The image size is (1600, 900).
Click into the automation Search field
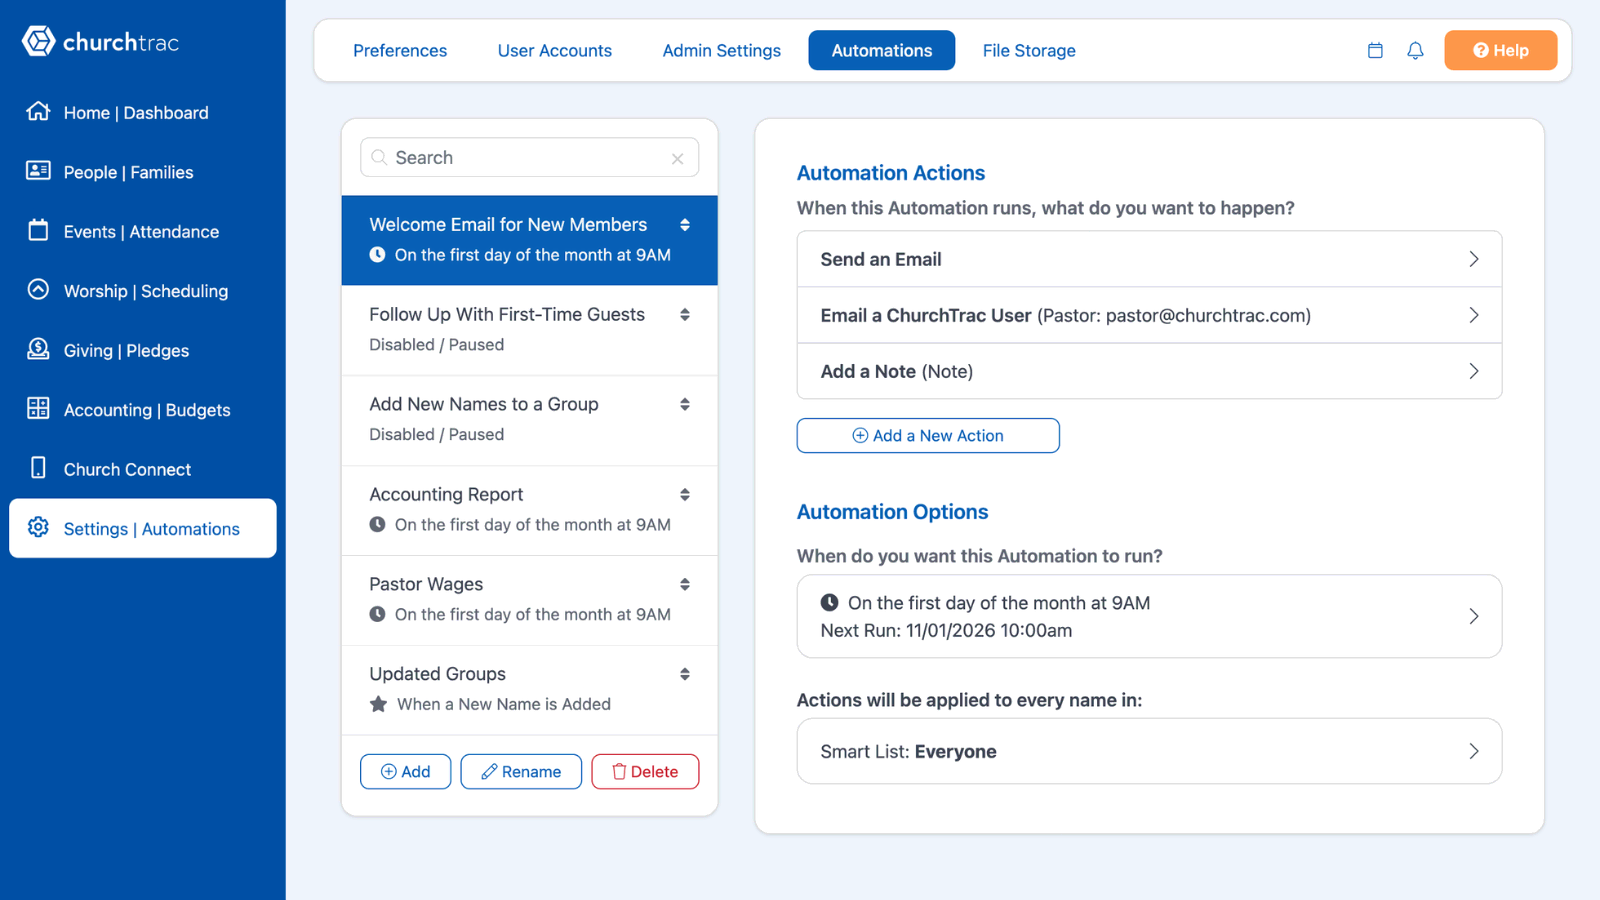coord(529,158)
